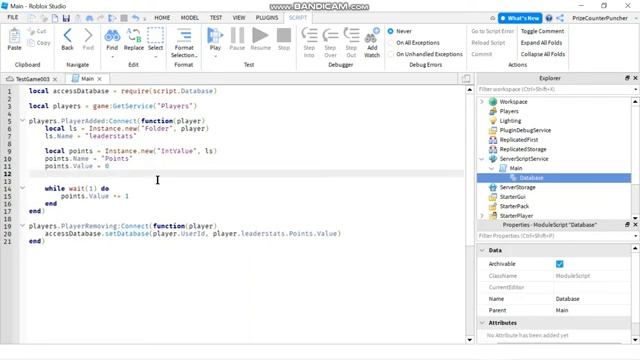This screenshot has height=360, width=640.
Task: Click the share icon near What's New
Action: 560,18
